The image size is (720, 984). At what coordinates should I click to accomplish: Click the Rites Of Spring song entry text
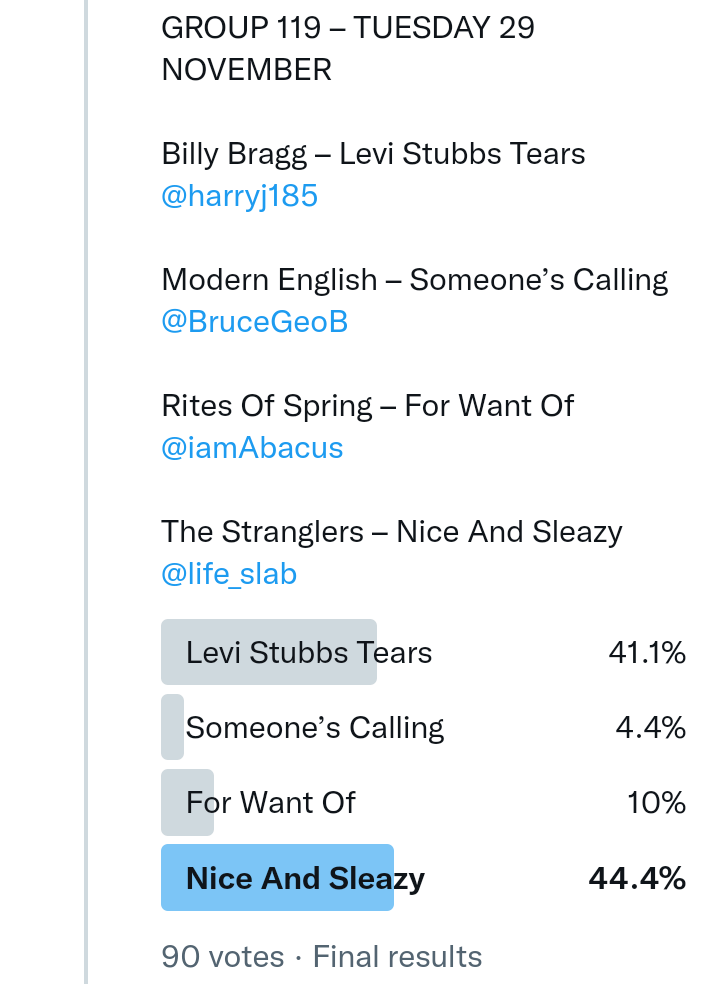[x=367, y=406]
